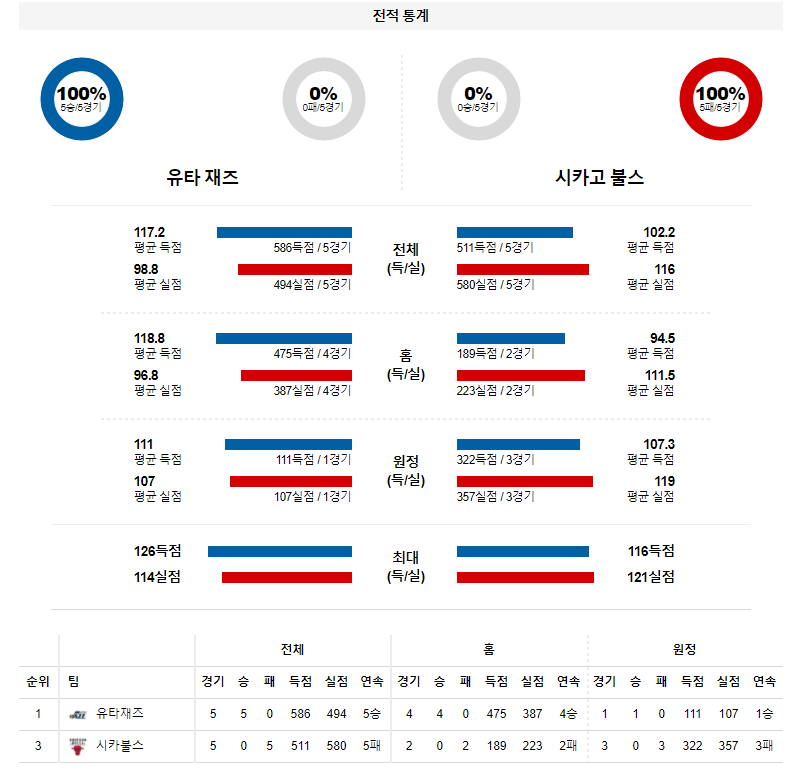Image resolution: width=797 pixels, height=775 pixels.
Task: Click the 순위 column header
Action: pos(38,681)
